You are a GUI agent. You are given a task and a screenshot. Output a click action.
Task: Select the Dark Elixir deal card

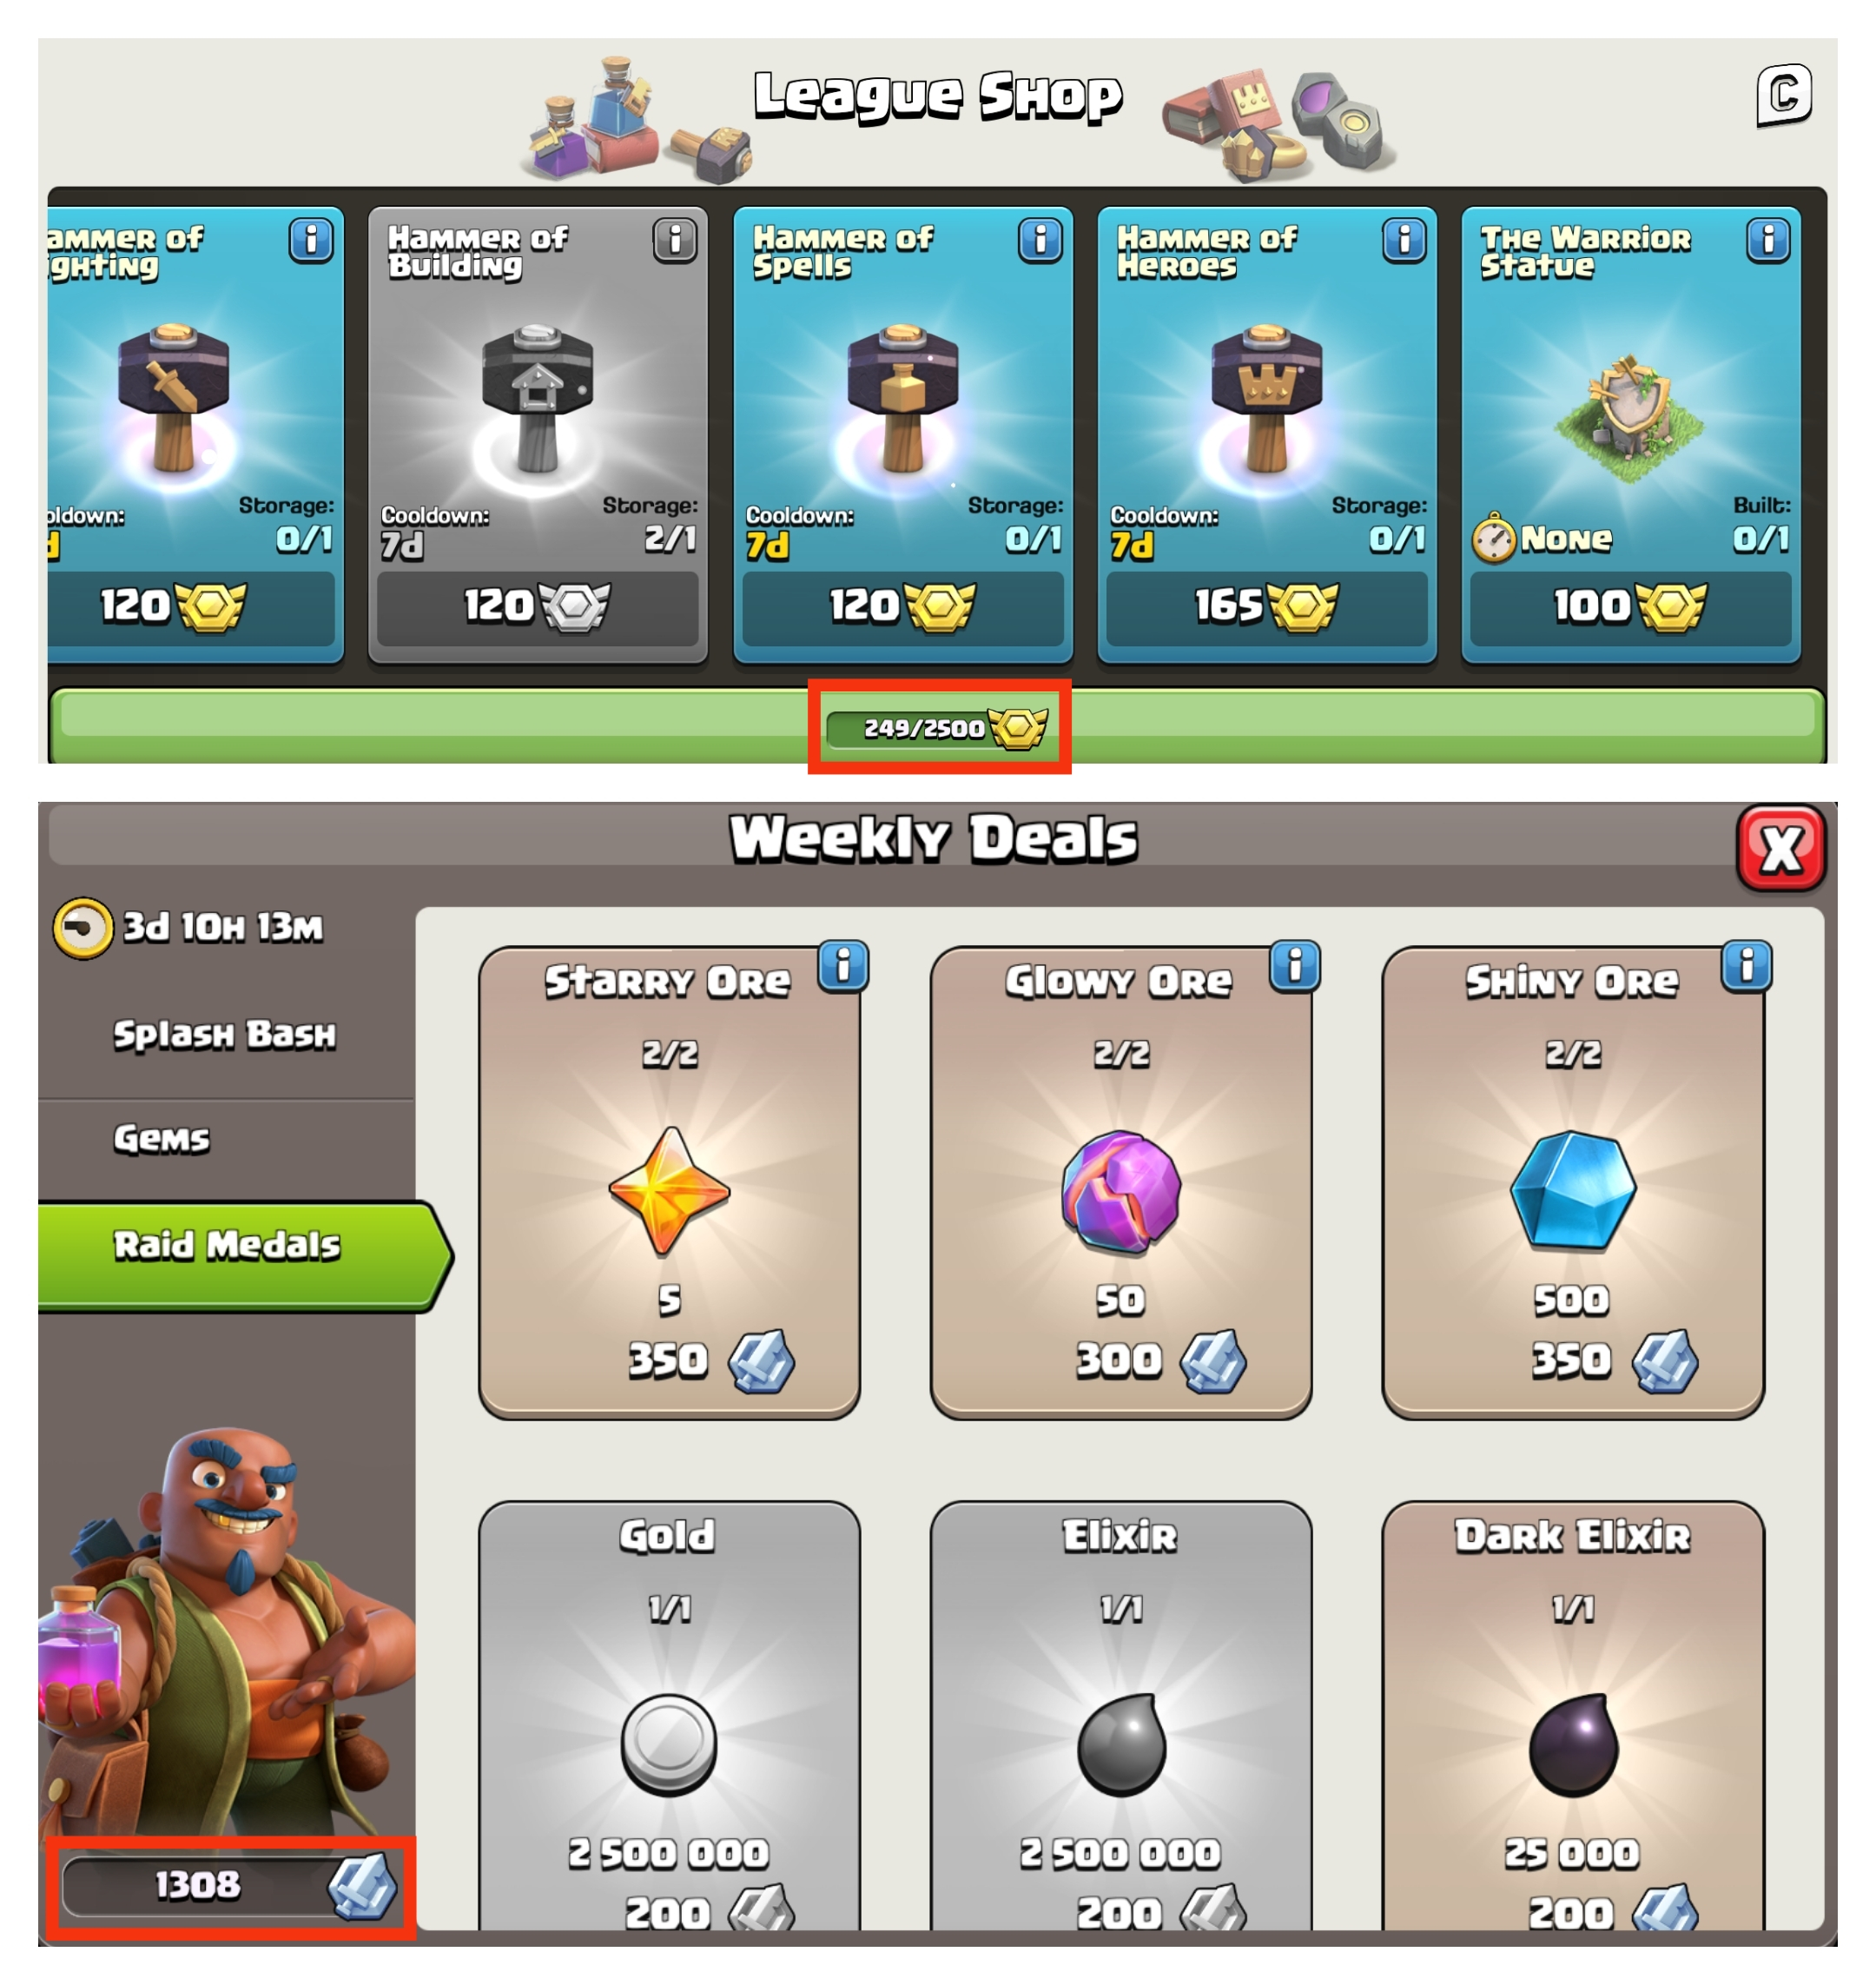pyautogui.click(x=1573, y=1715)
